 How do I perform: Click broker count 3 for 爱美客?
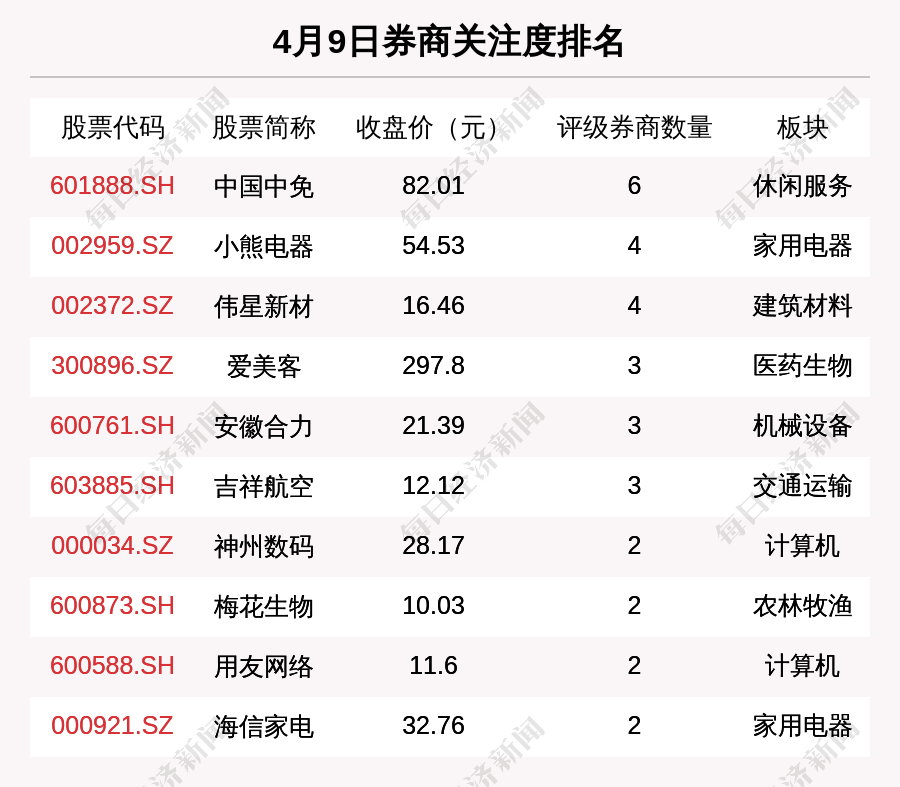point(634,366)
